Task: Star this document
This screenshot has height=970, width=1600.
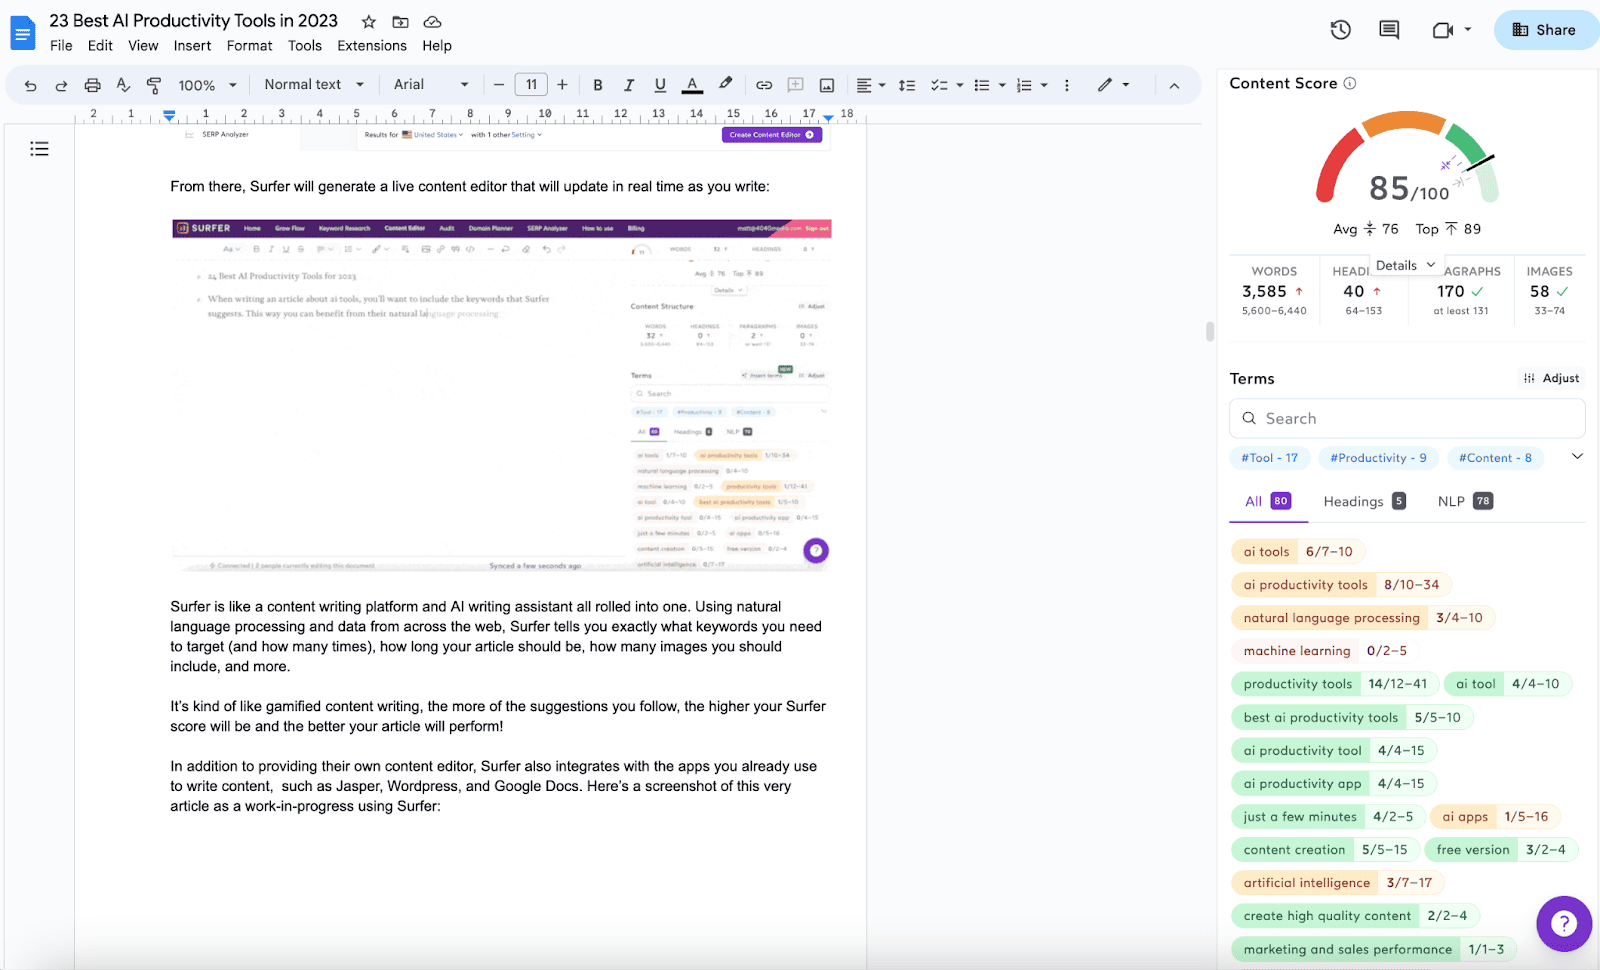Action: pyautogui.click(x=368, y=21)
